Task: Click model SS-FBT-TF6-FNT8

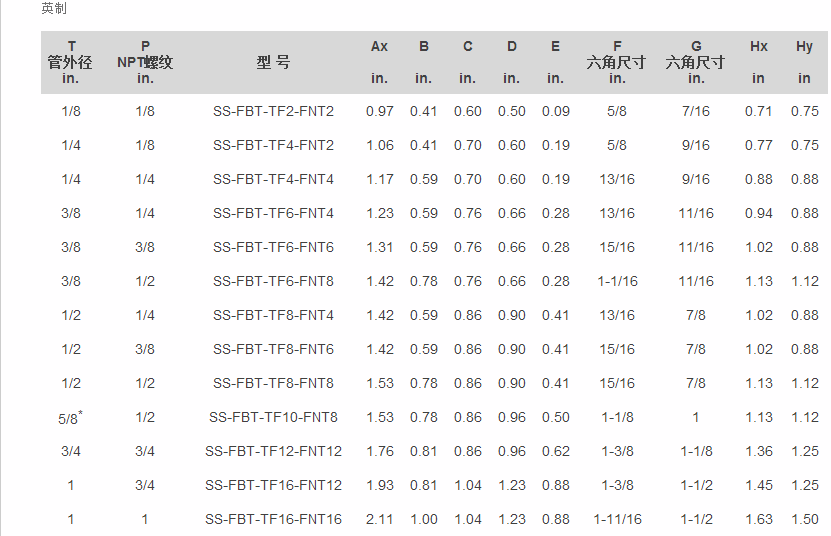Action: (273, 281)
